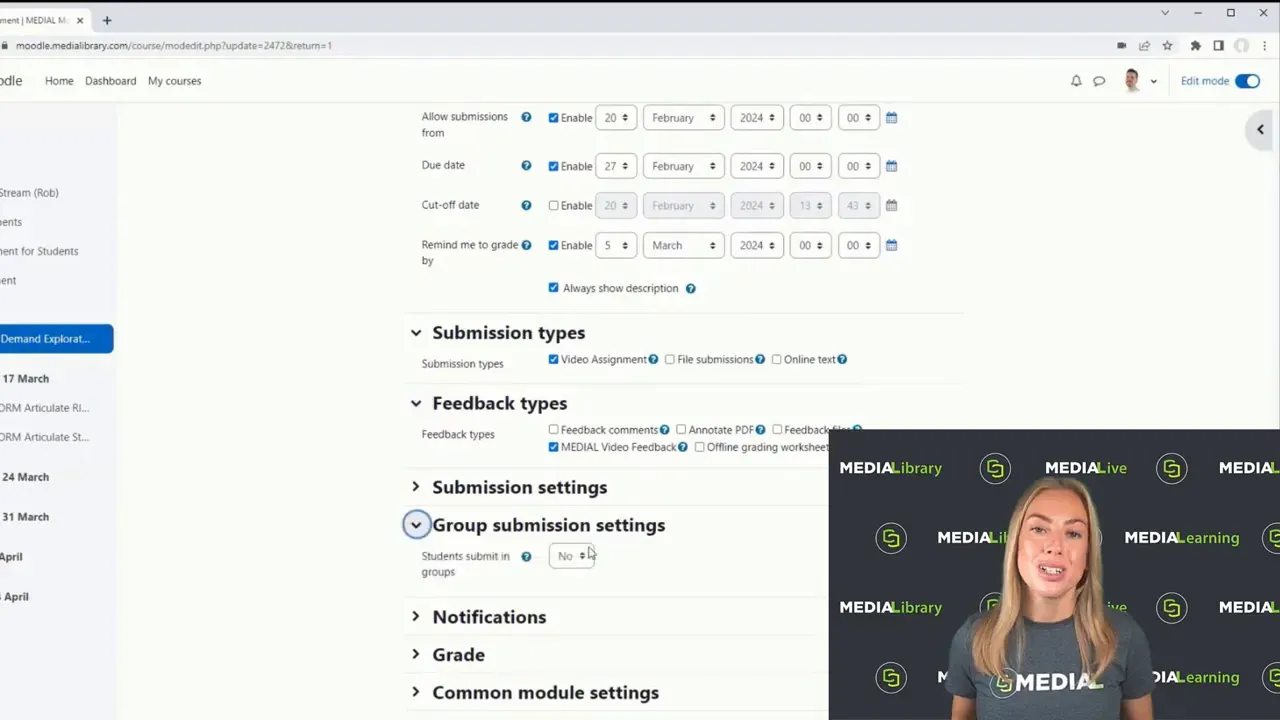The width and height of the screenshot is (1280, 720).
Task: Open Remind me to grade month dropdown March
Action: [x=683, y=245]
